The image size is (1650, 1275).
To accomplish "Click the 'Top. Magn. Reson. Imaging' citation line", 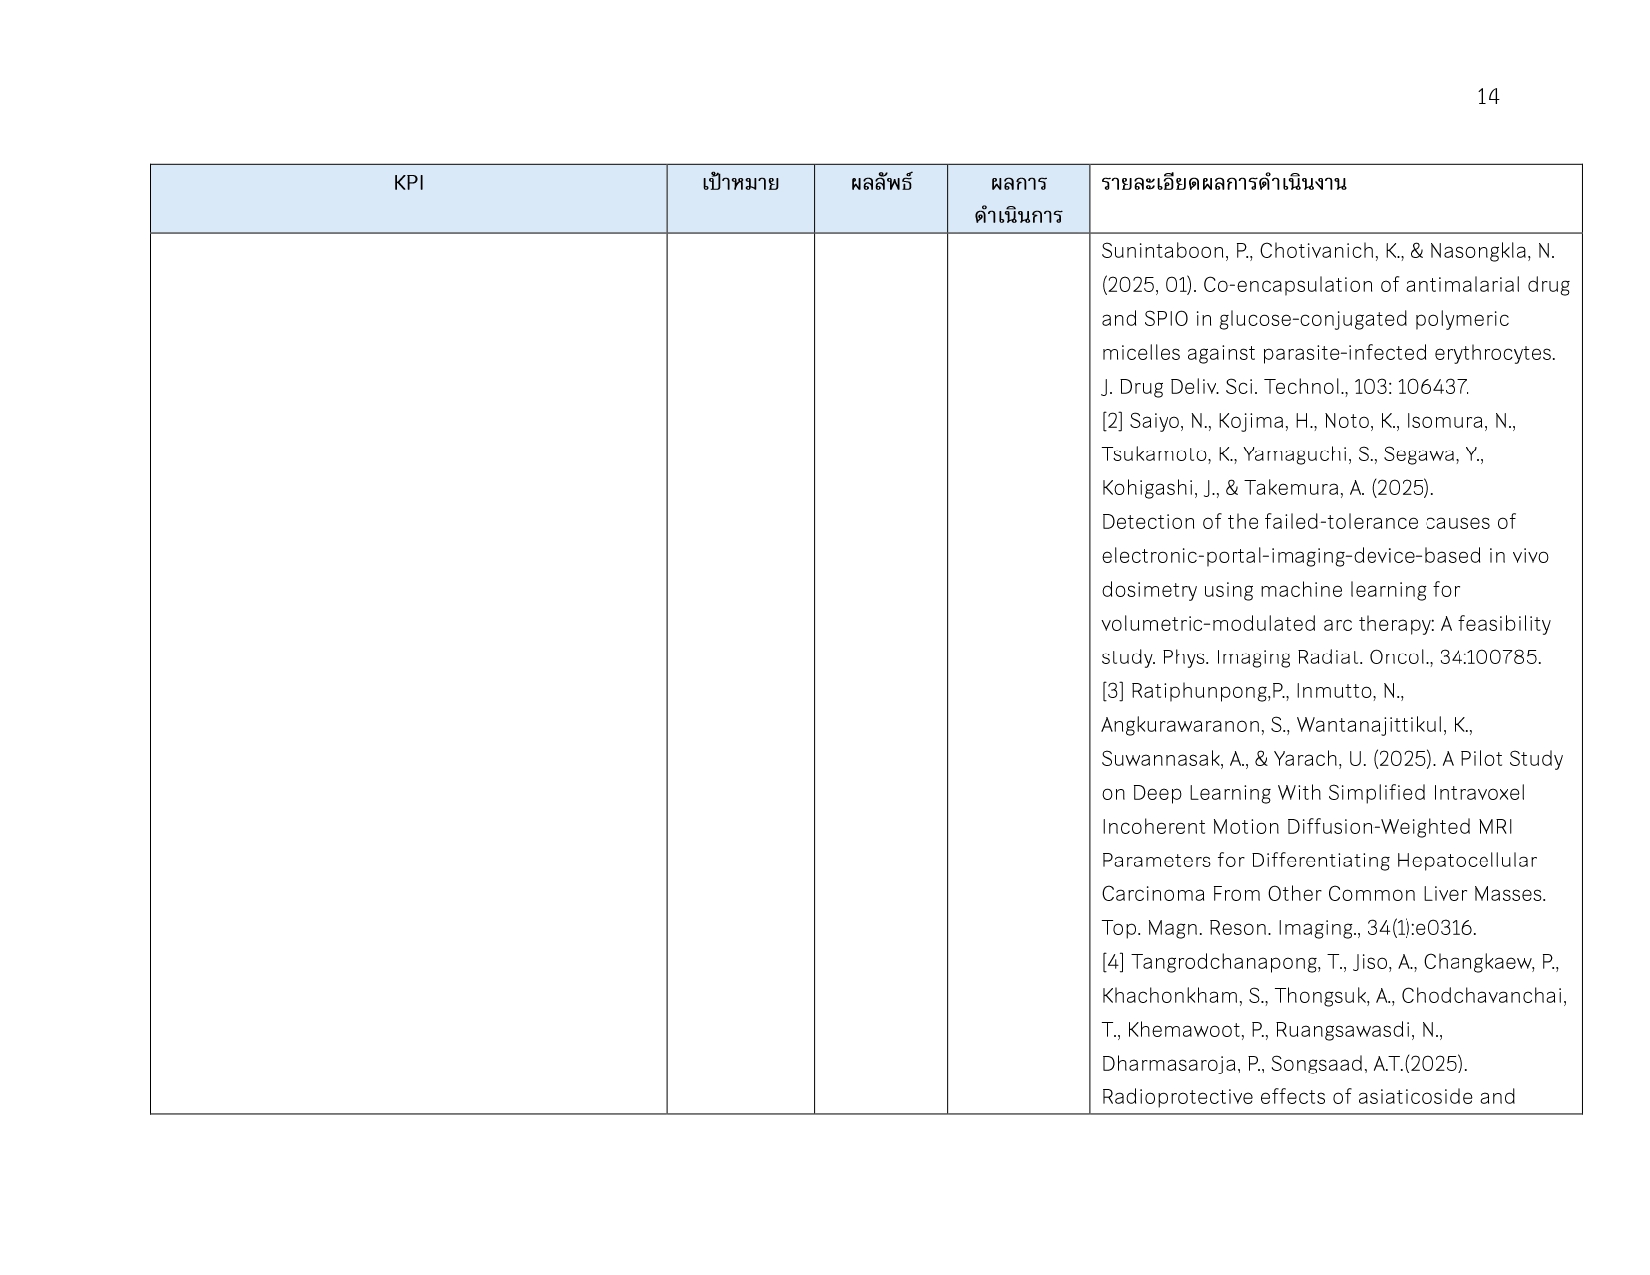I will pyautogui.click(x=1288, y=928).
